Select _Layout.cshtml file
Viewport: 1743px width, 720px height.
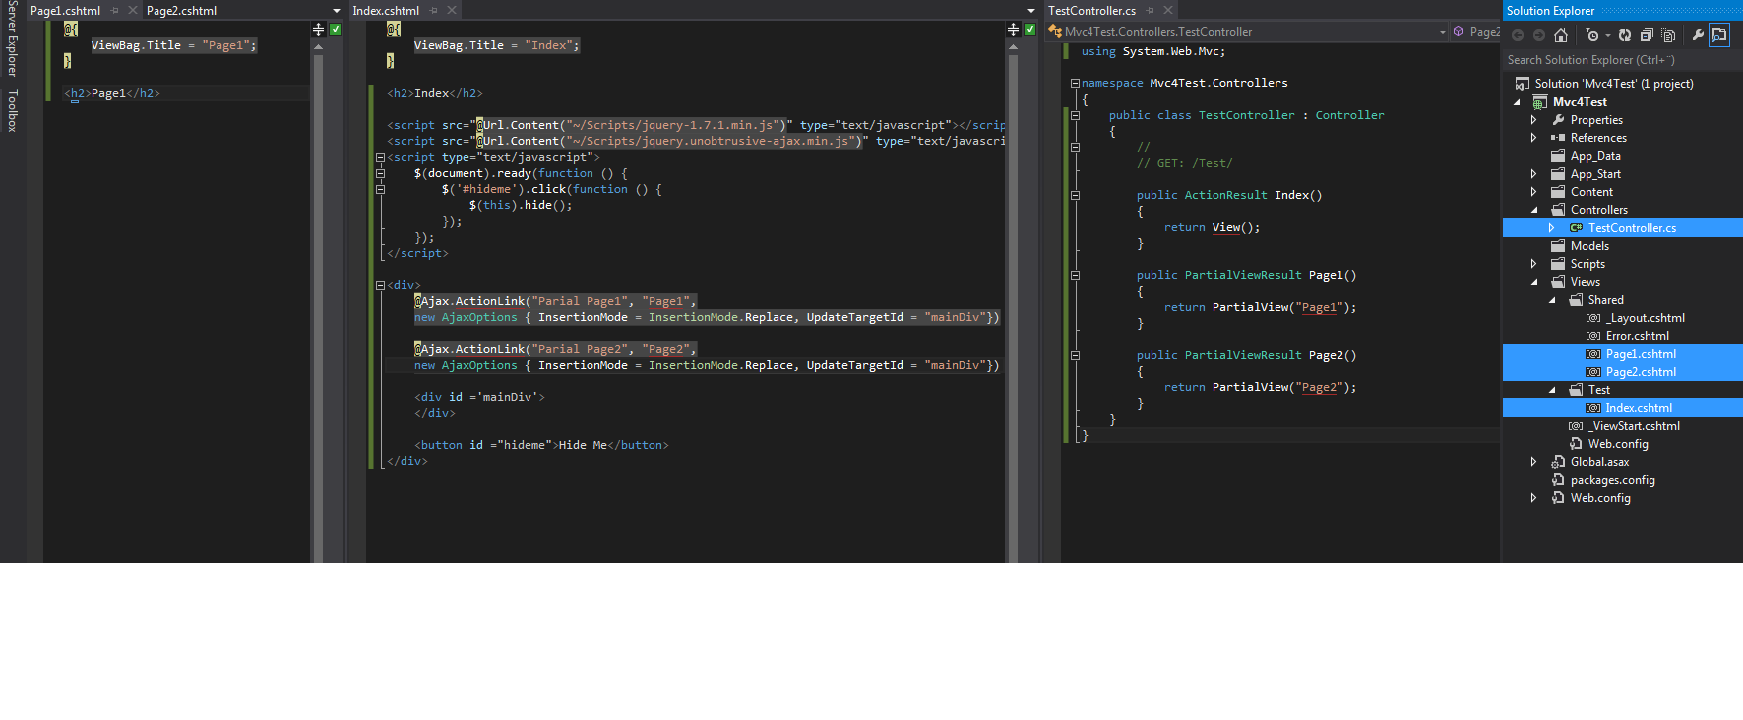[1645, 318]
